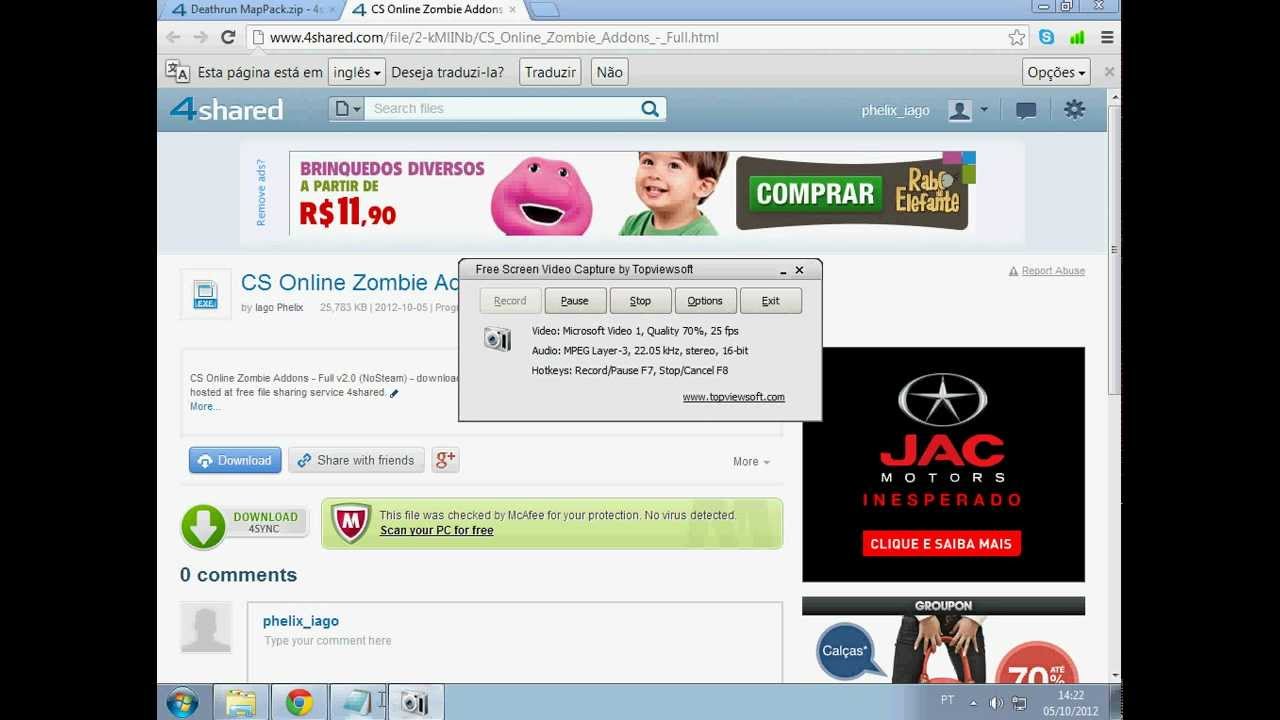Expand the search file type dropdown

click(x=346, y=109)
